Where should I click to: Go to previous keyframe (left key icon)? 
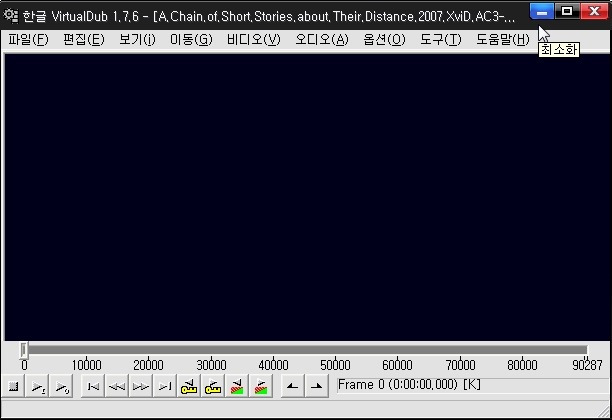tap(189, 386)
